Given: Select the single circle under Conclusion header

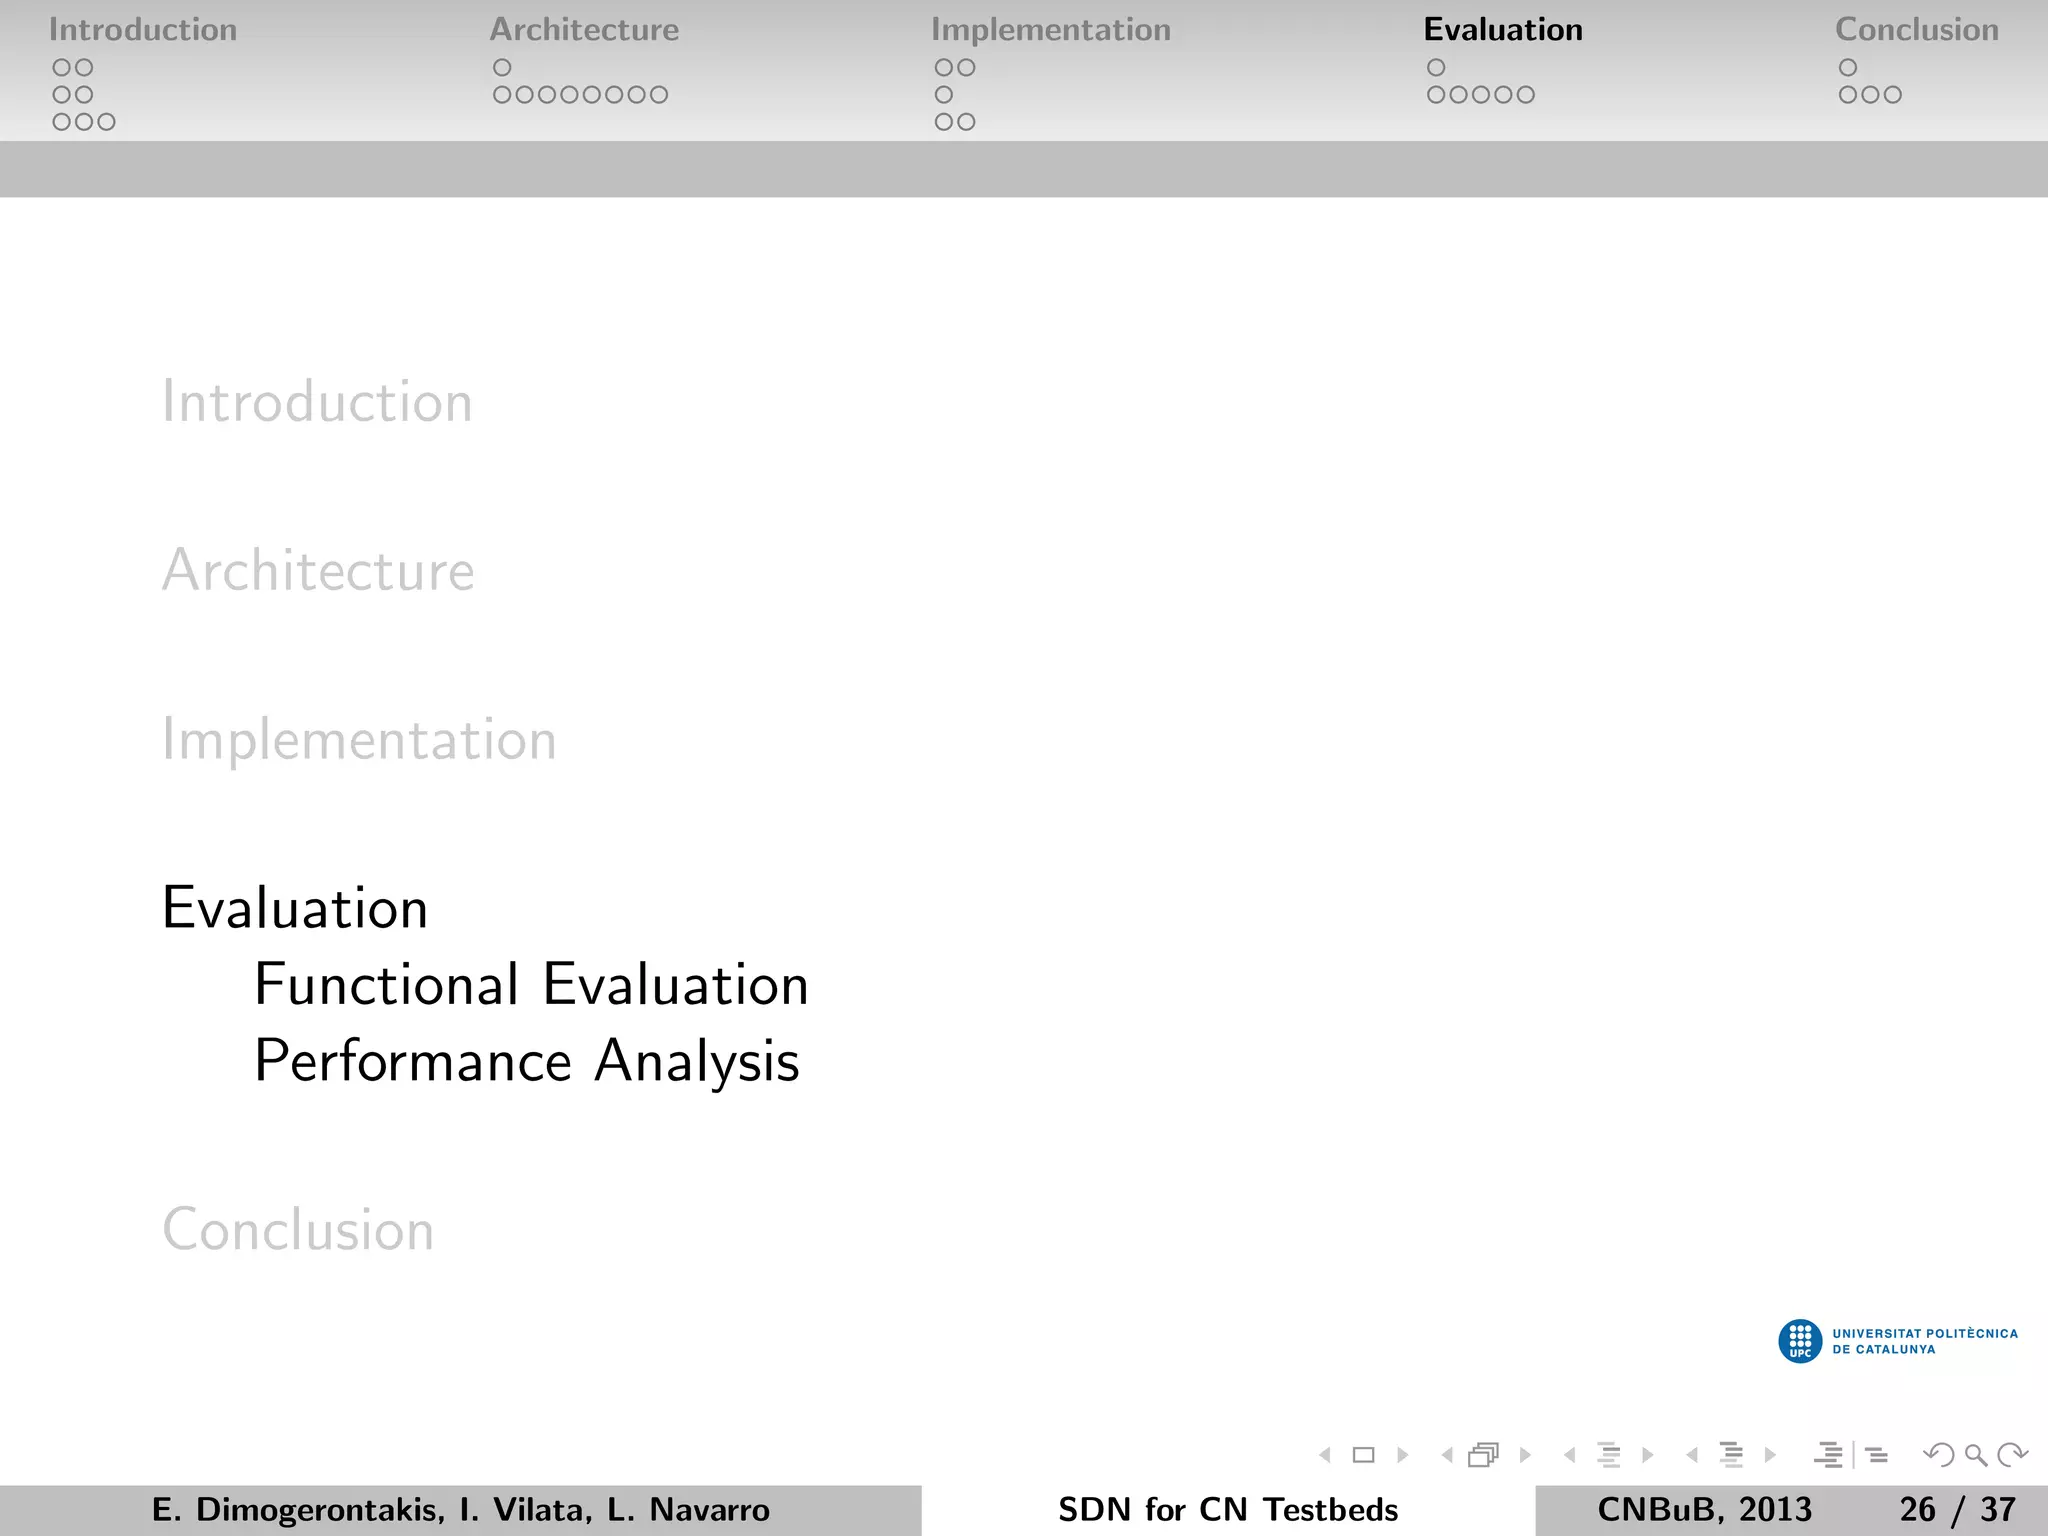Looking at the screenshot, I should pyautogui.click(x=1848, y=68).
